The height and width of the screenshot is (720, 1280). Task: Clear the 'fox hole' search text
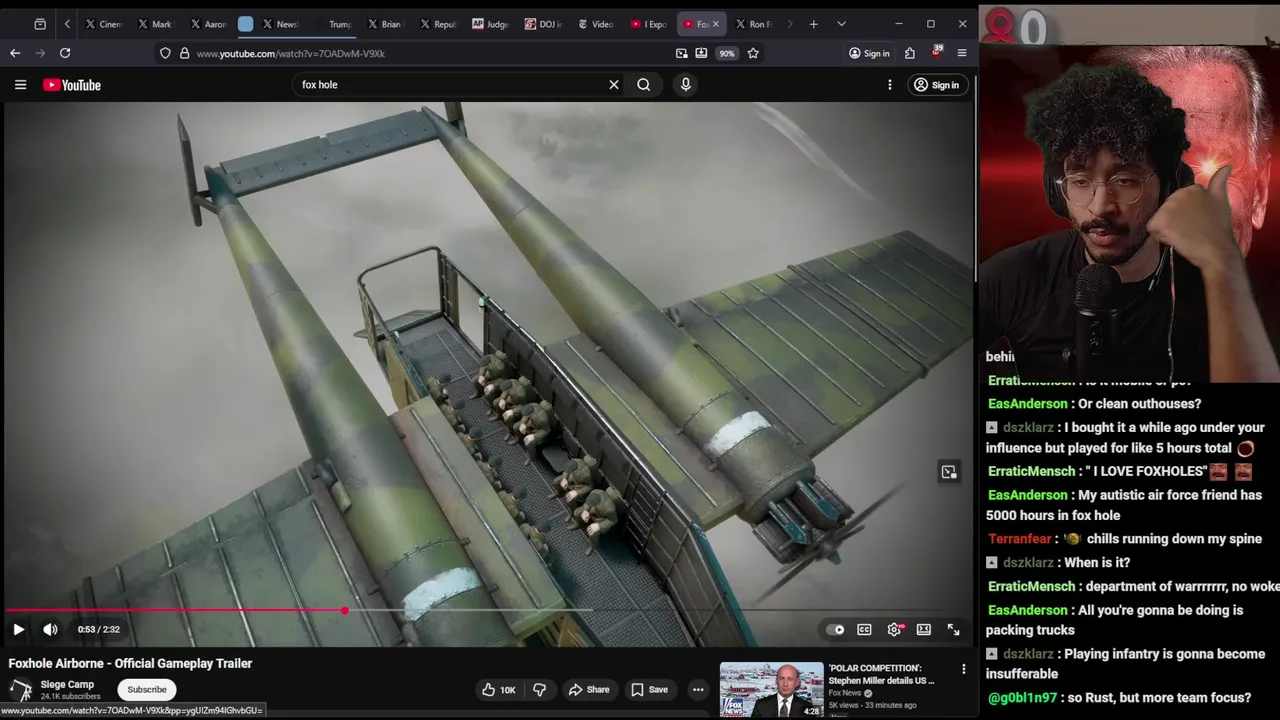[x=614, y=85]
